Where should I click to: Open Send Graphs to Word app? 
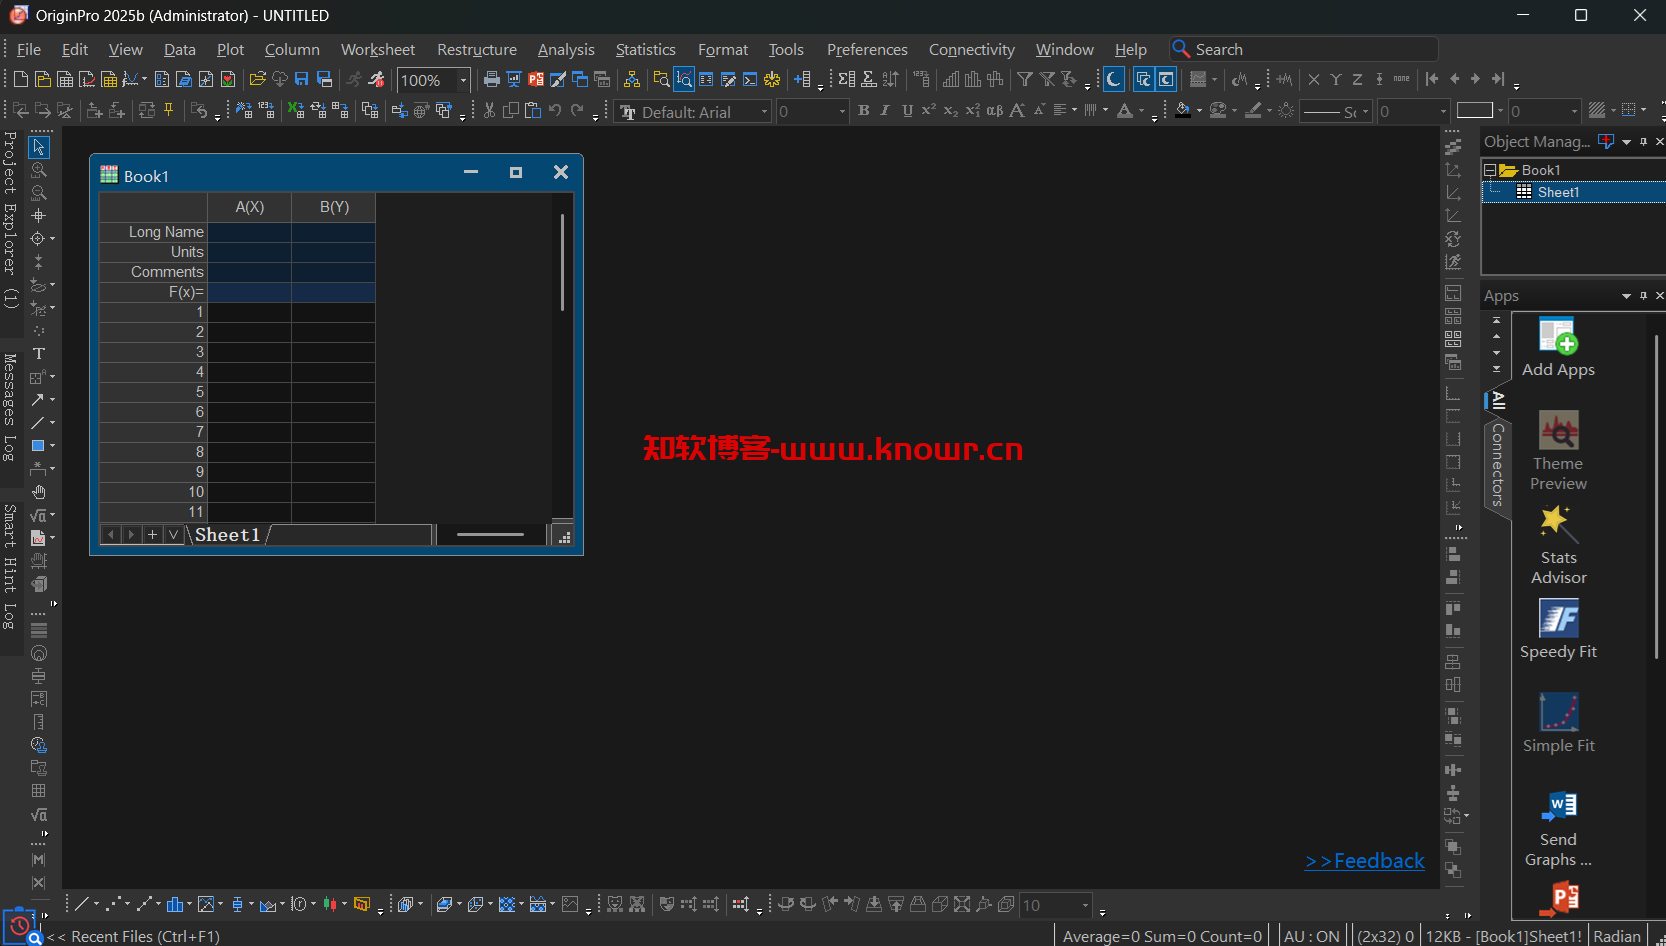[1558, 828]
